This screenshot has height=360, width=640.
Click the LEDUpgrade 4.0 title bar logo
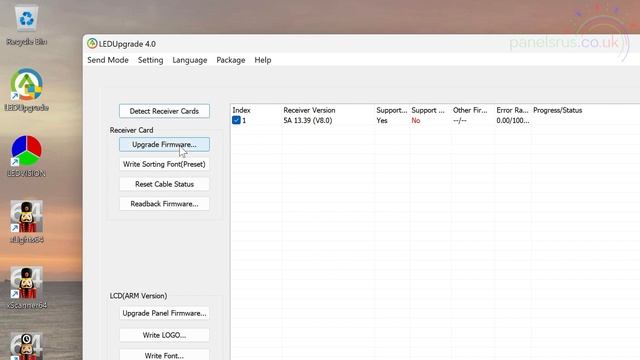click(x=92, y=44)
